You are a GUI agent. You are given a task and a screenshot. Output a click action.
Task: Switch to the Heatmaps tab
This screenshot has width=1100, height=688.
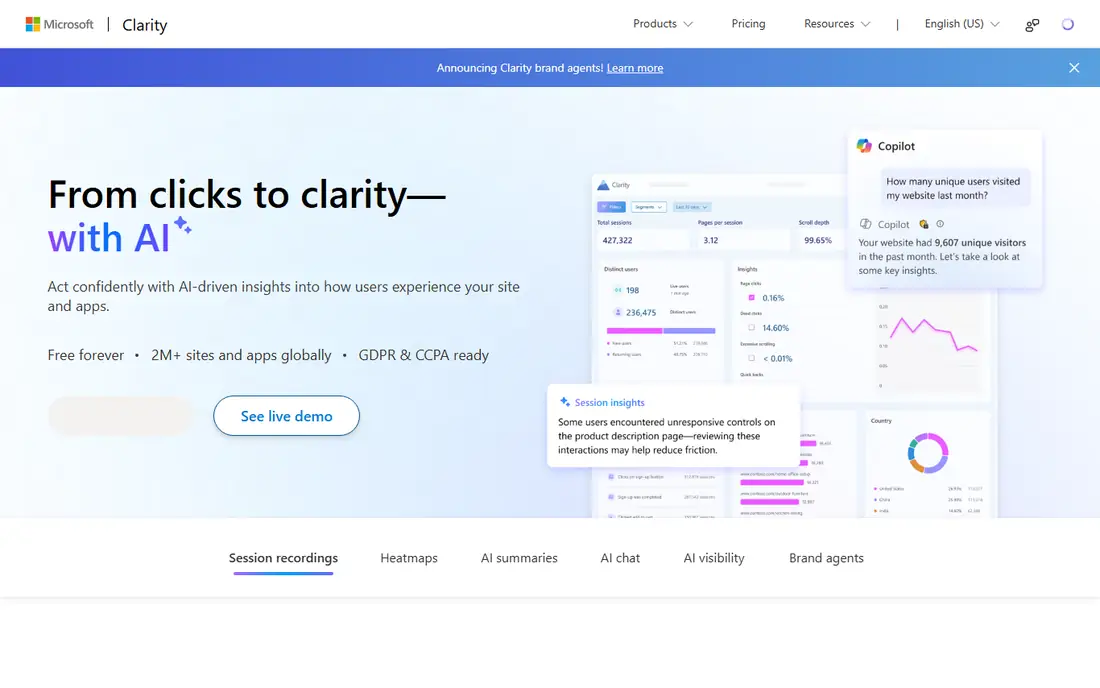click(409, 558)
